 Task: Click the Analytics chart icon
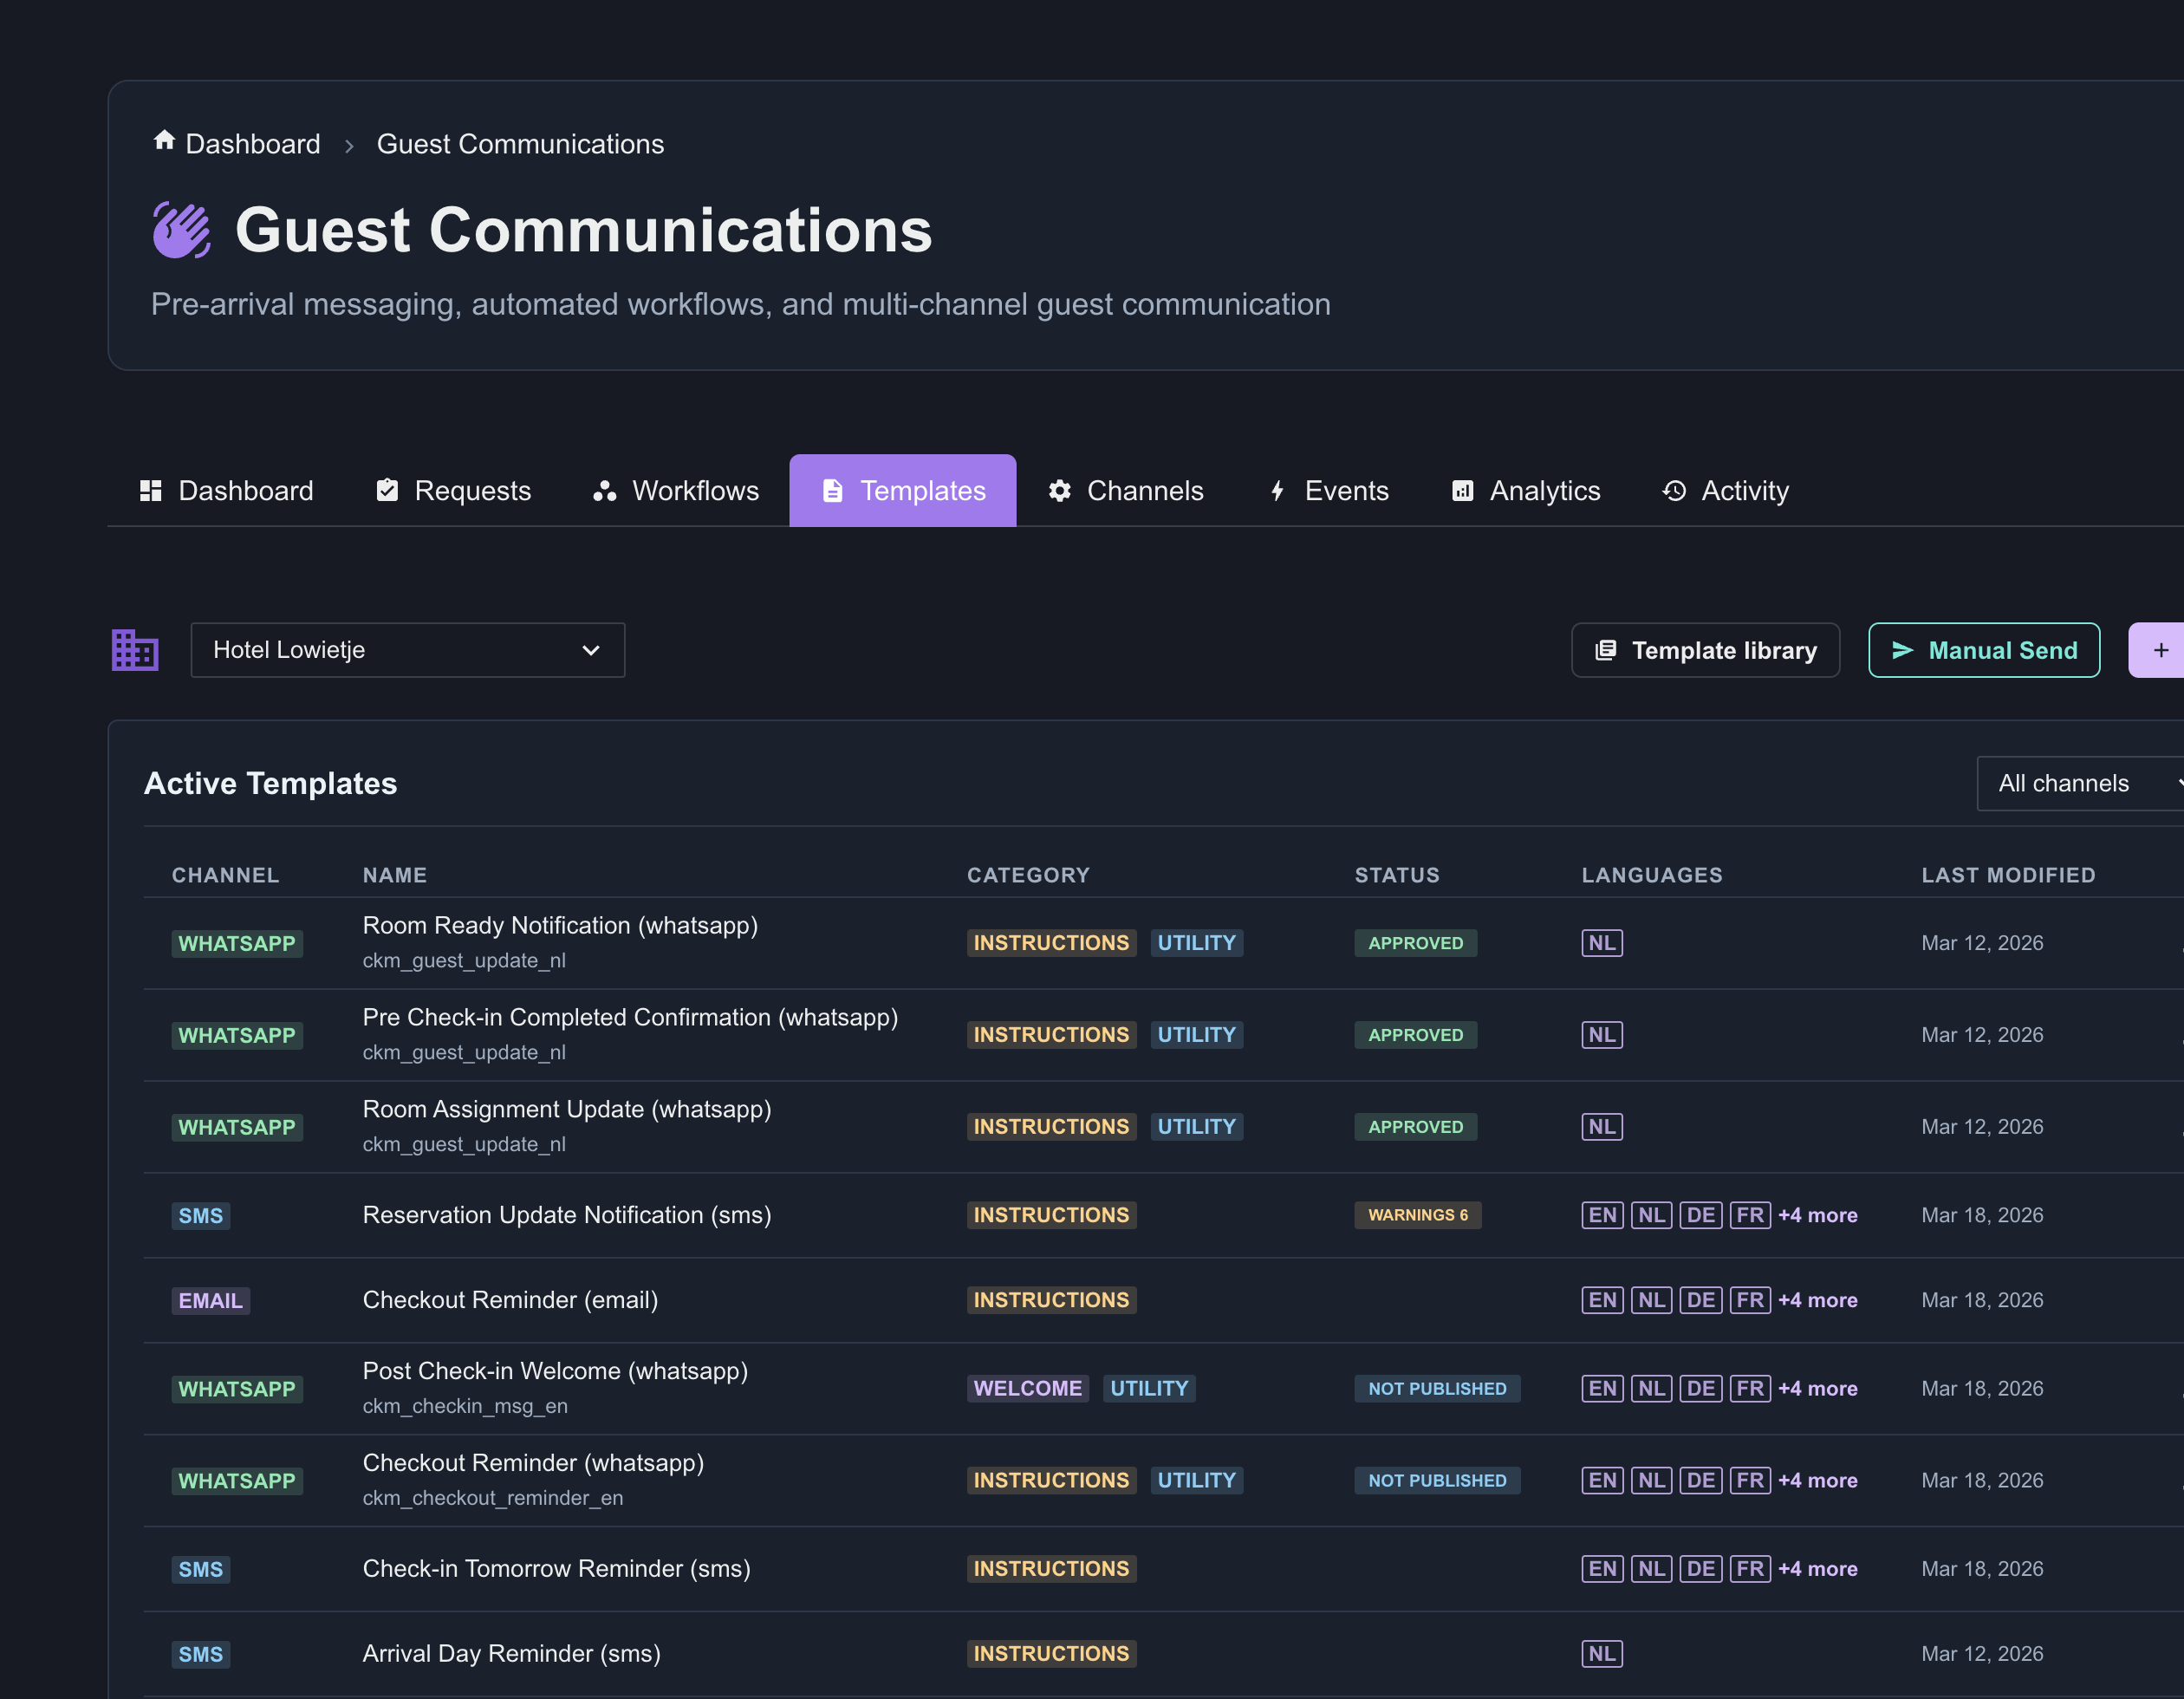[x=1463, y=491]
